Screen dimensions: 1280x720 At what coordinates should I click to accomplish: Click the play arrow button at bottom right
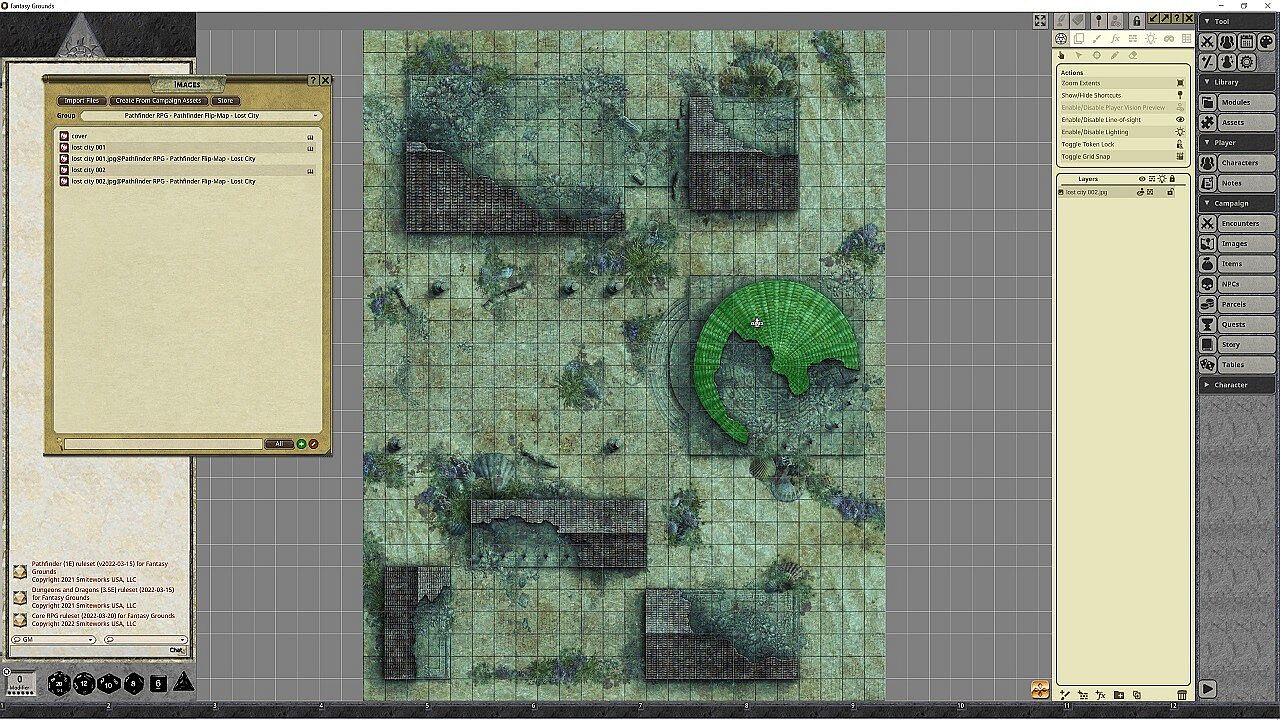click(1207, 688)
